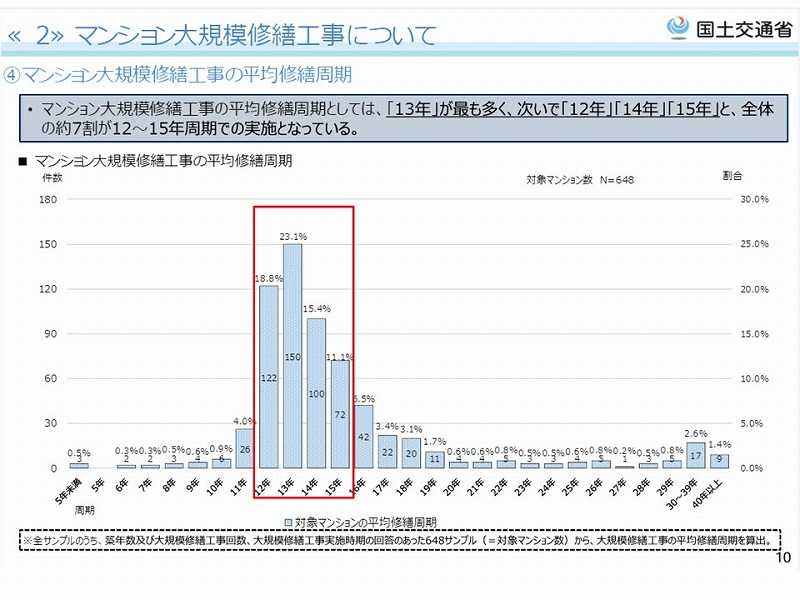This screenshot has width=800, height=600.
Task: Click the 23.1% percentage label
Action: (293, 236)
